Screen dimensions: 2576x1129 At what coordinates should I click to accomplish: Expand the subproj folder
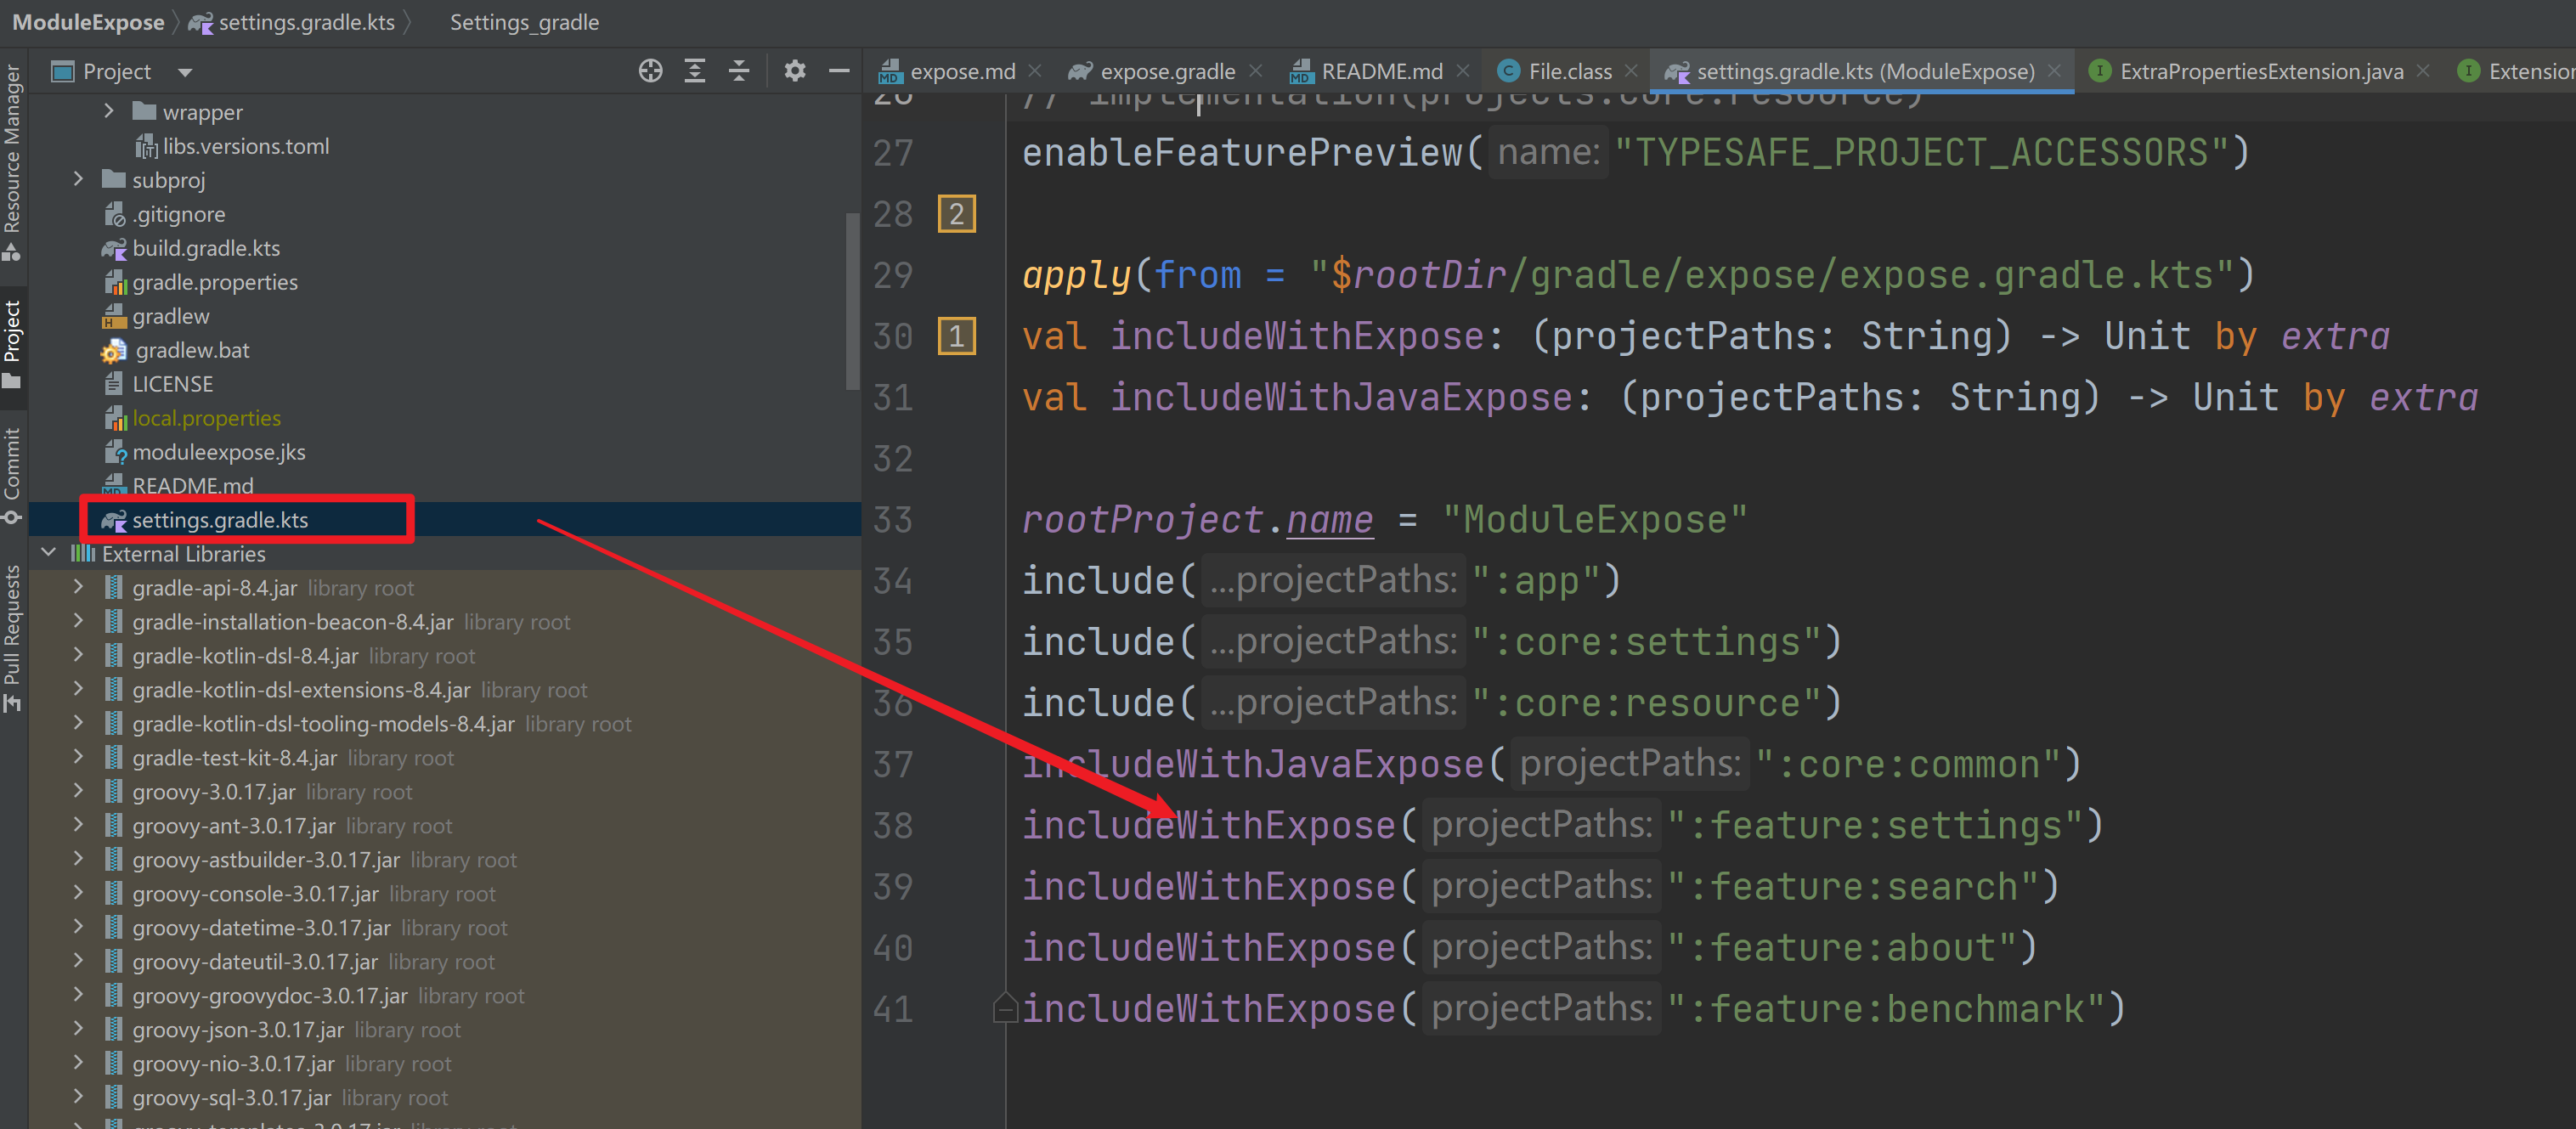(78, 180)
